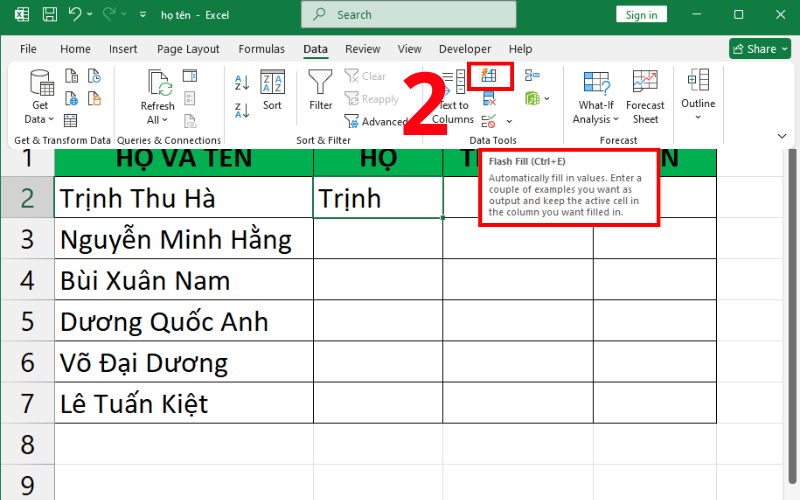Expand the Get Data dropdown
Viewport: 800px width, 500px height.
point(39,113)
